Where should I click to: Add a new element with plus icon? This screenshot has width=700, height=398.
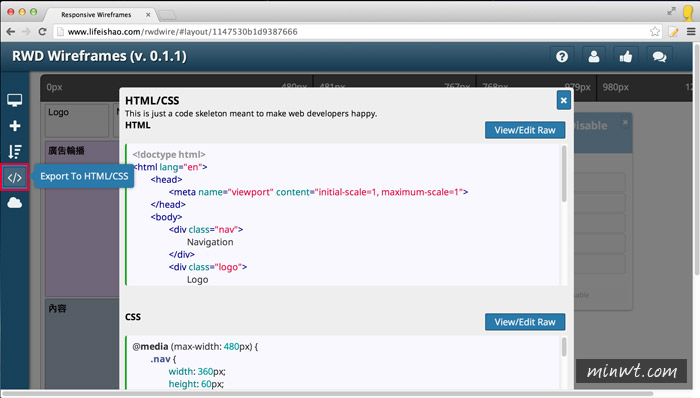pyautogui.click(x=15, y=126)
